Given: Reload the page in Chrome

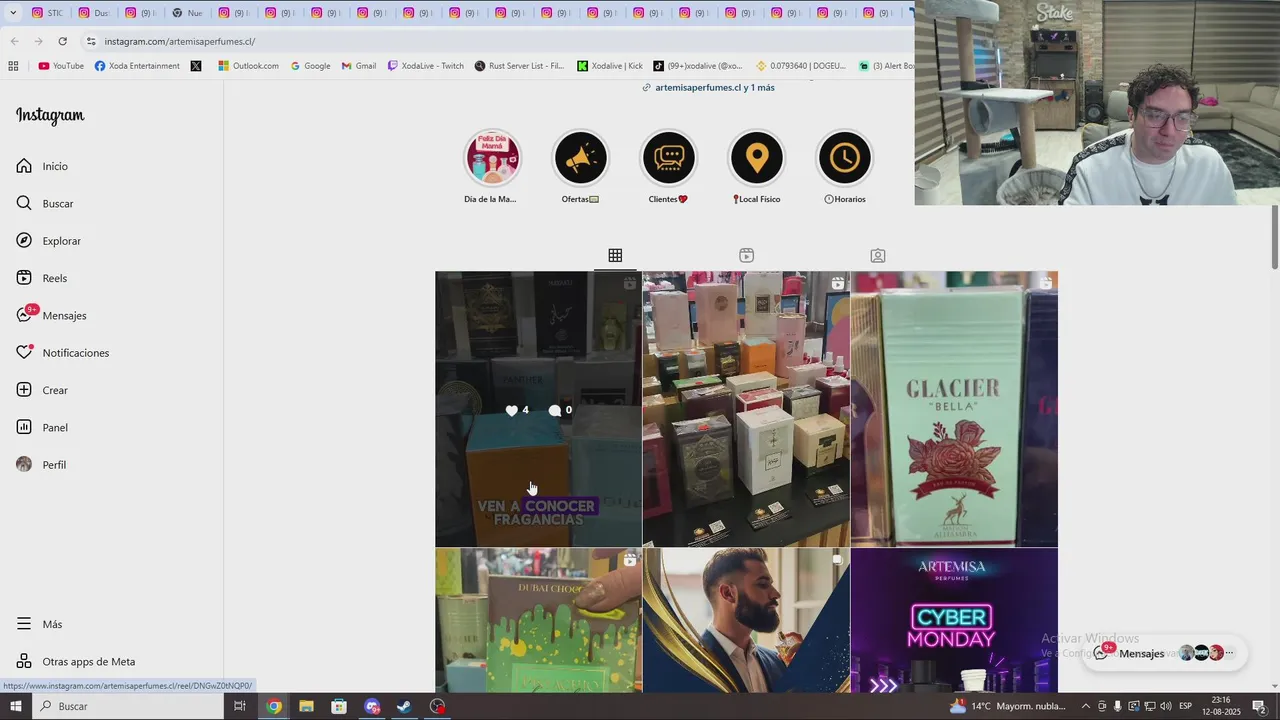Looking at the screenshot, I should click(62, 41).
